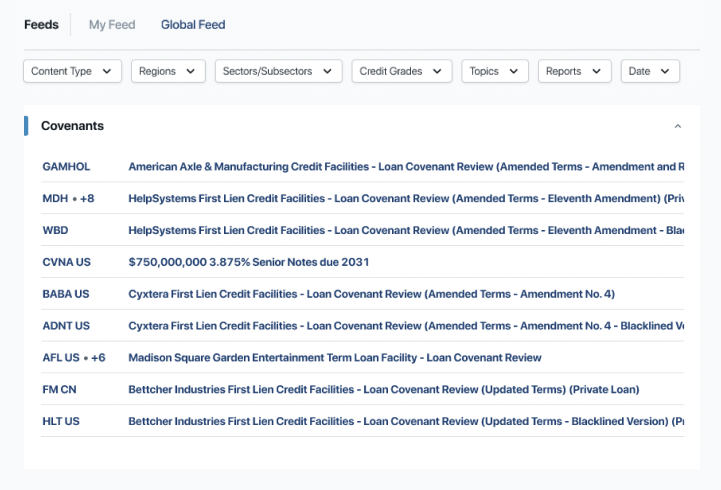This screenshot has height=490, width=721.
Task: Show more tickers via AFL US +6
Action: pos(93,357)
